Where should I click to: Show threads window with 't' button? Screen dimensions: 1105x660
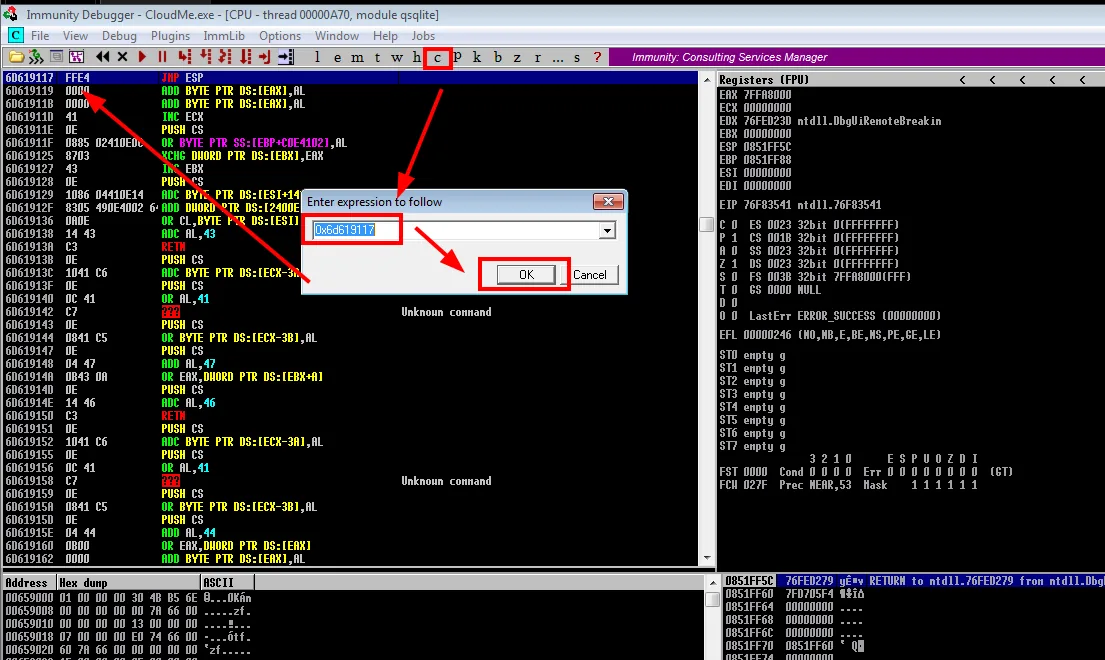point(377,57)
